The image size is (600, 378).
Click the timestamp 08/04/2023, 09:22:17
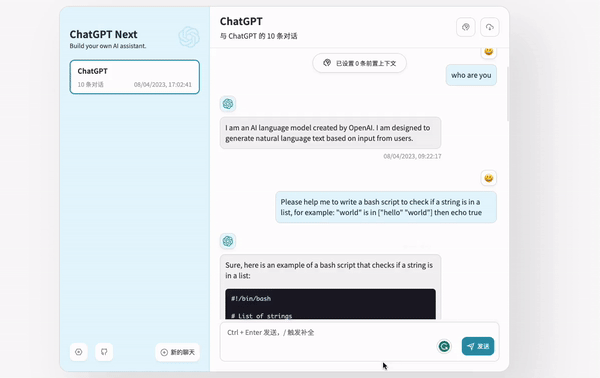point(412,156)
